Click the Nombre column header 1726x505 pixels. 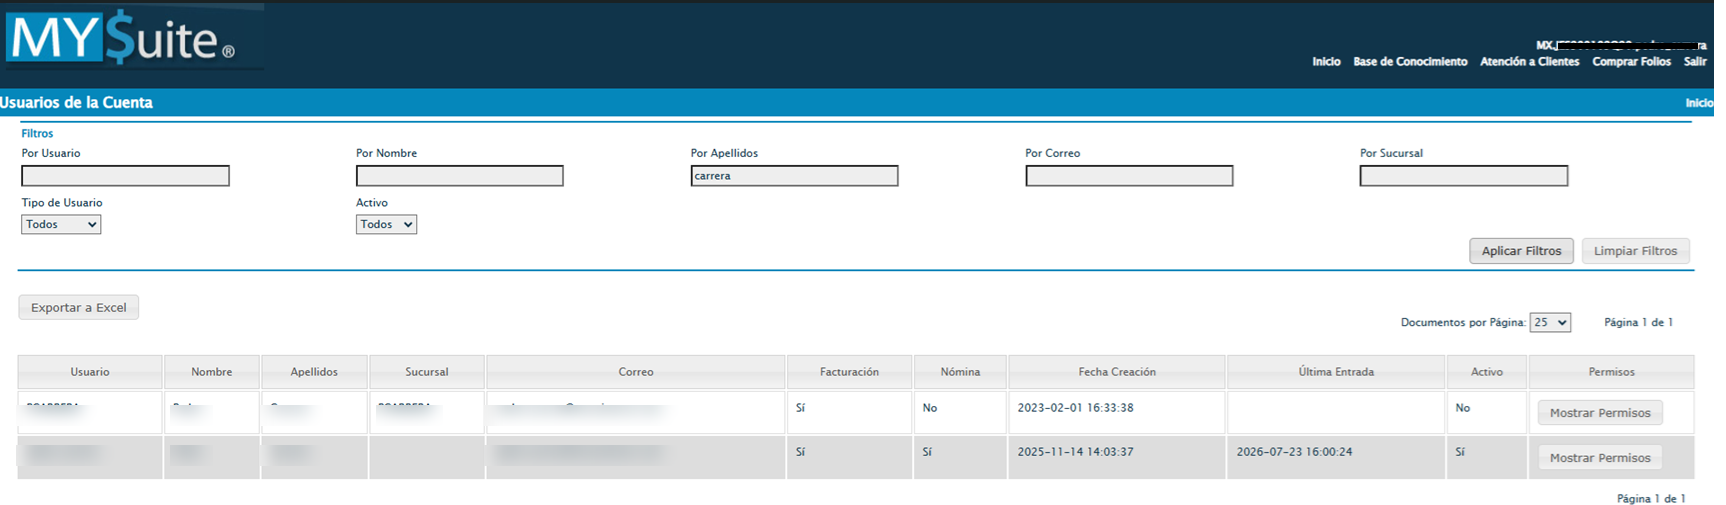pos(212,372)
